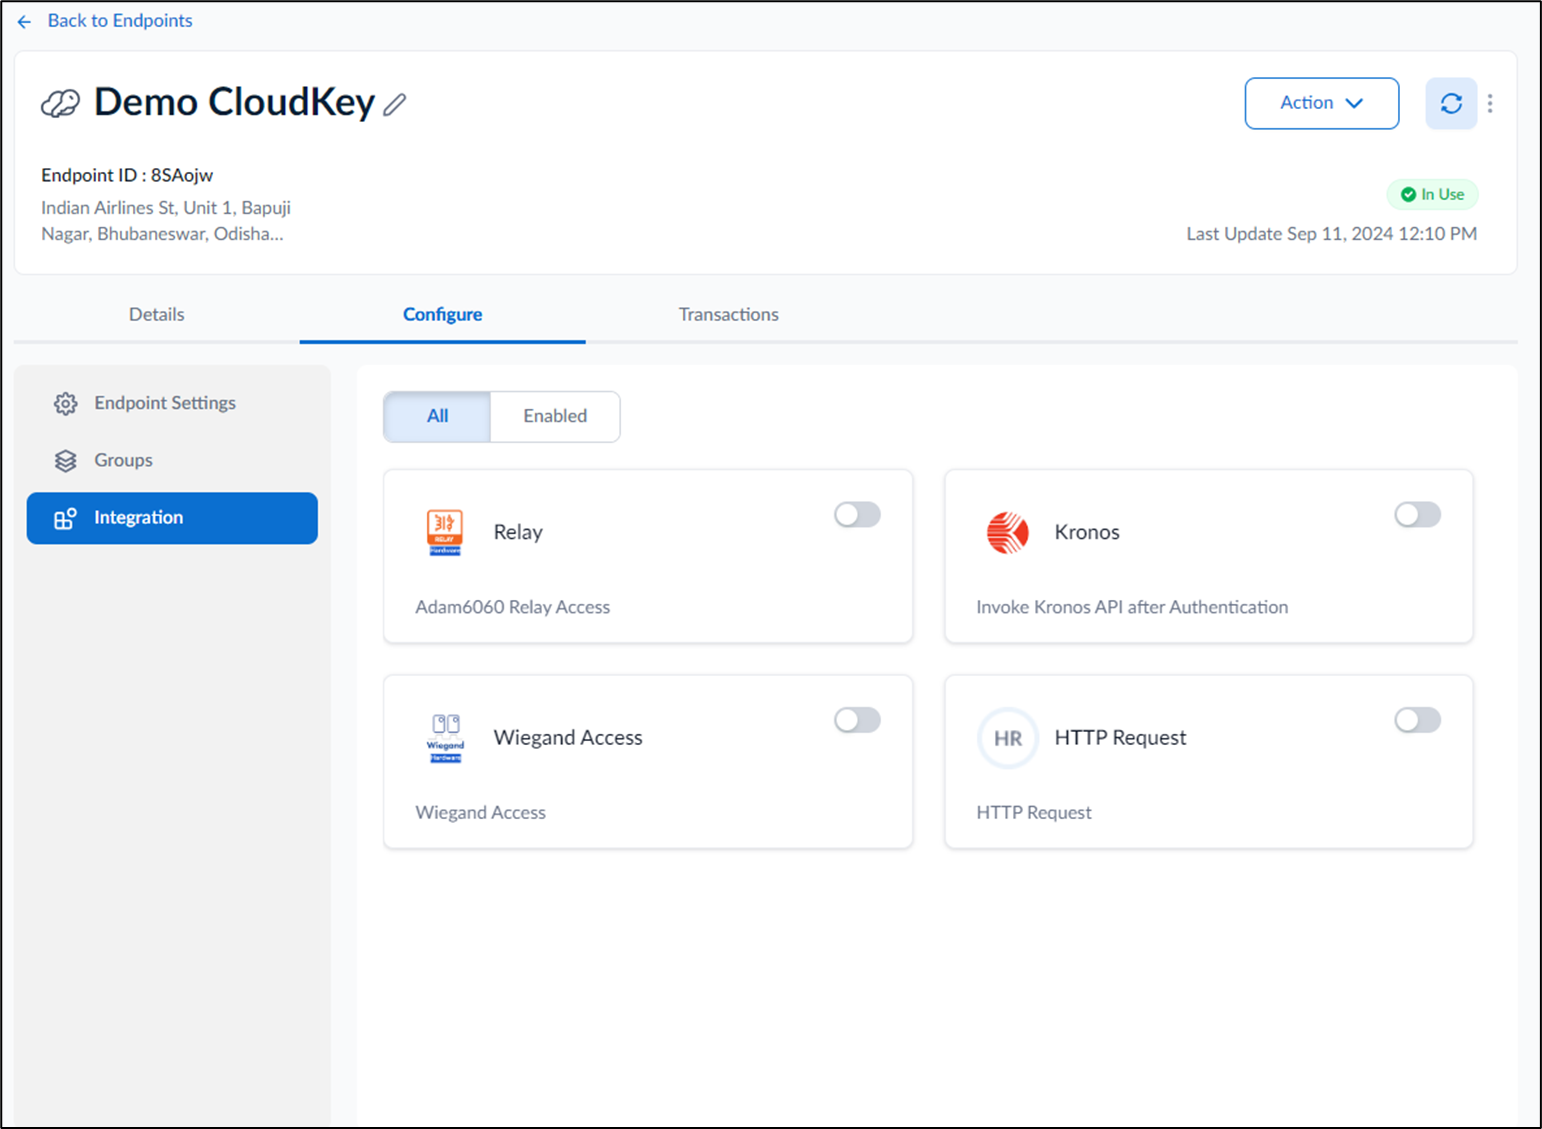Show All integrations filter
This screenshot has width=1542, height=1129.
tap(437, 416)
